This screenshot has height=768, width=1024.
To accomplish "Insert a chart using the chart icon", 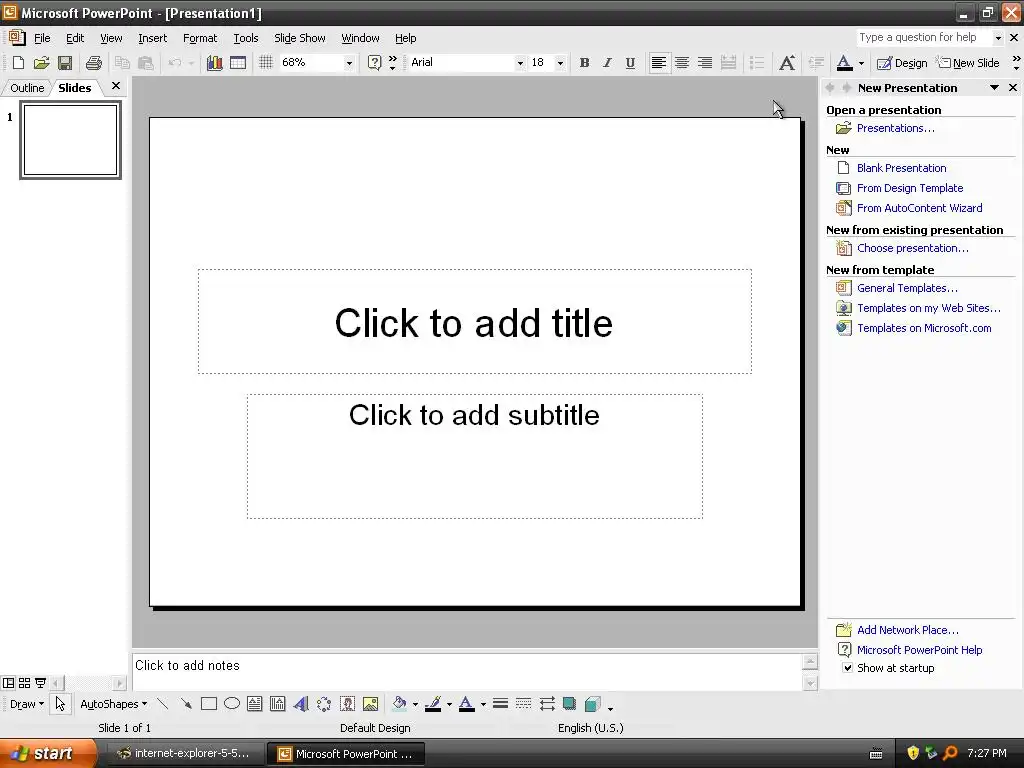I will [x=214, y=63].
